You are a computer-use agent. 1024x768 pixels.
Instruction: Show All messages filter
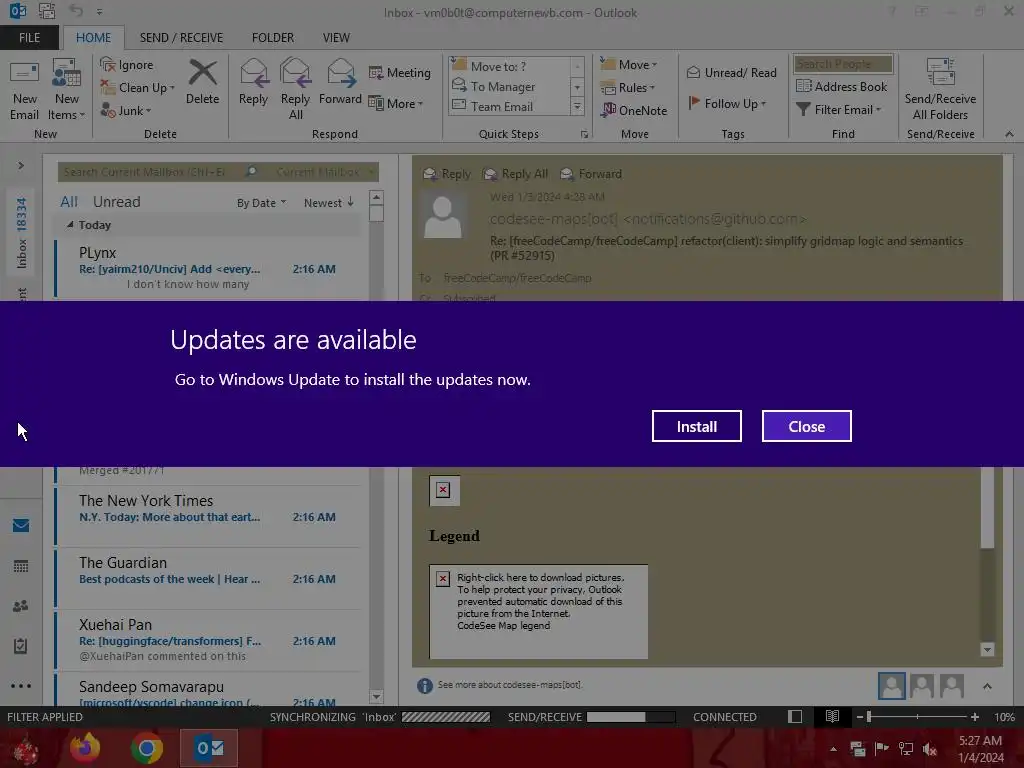[x=69, y=202]
